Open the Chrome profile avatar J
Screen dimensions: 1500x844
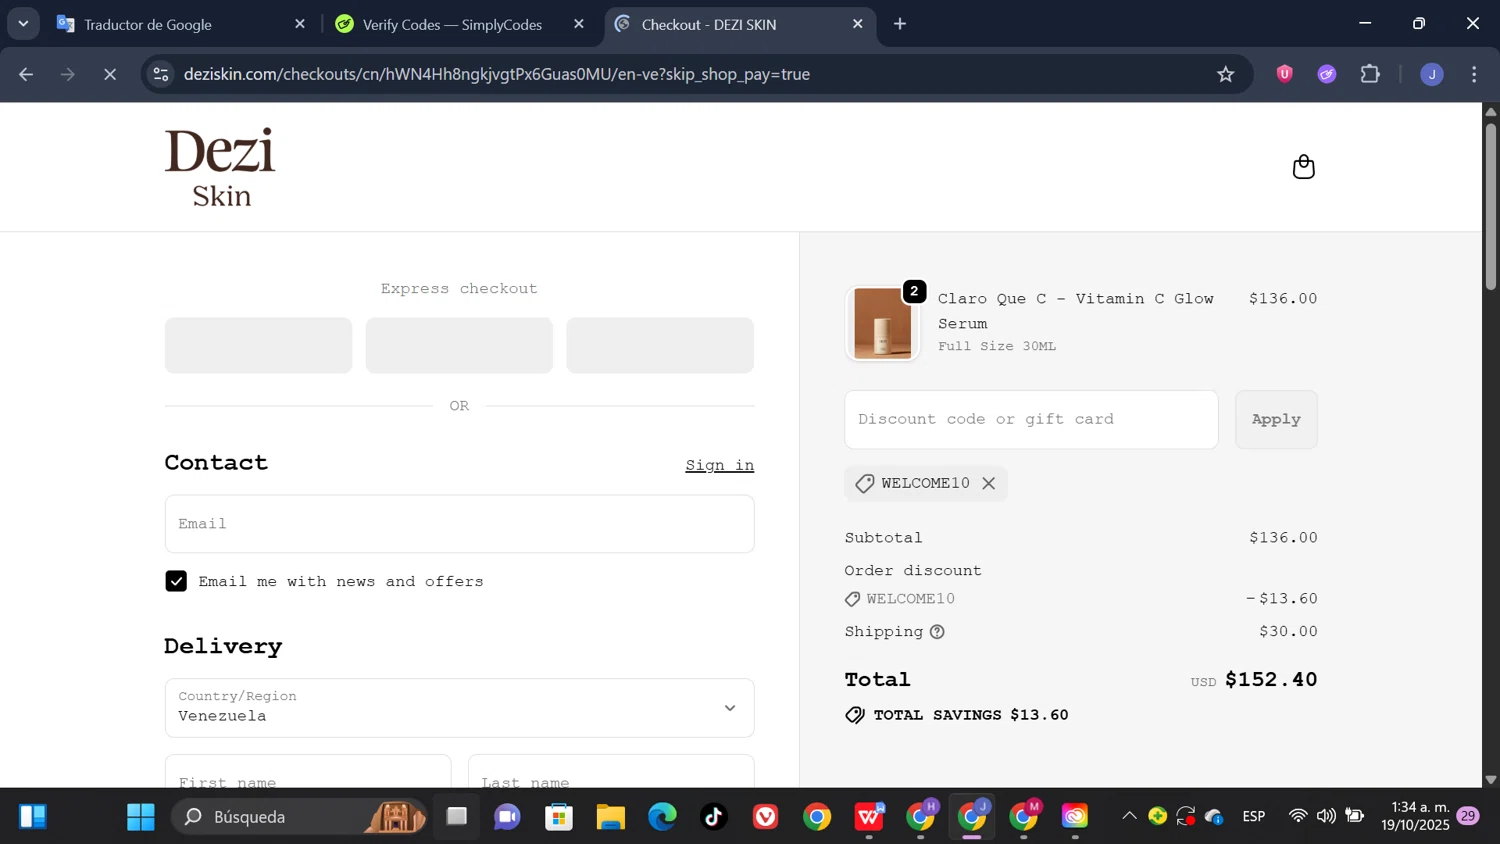[1432, 74]
